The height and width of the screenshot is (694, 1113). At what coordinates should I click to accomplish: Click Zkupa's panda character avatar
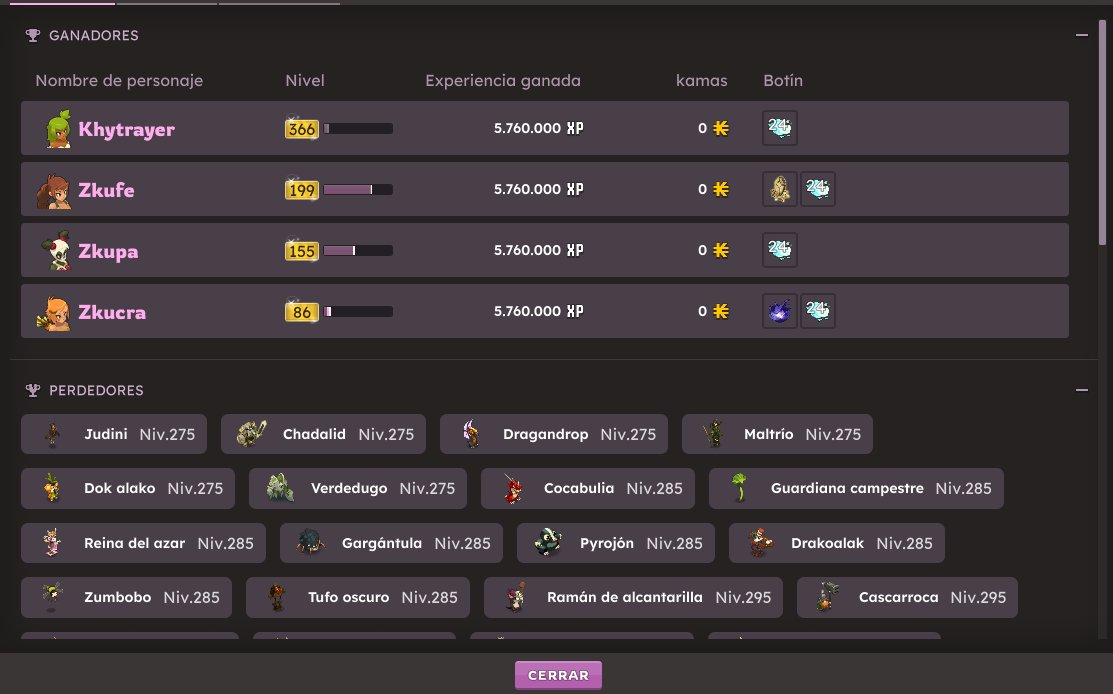tap(57, 250)
